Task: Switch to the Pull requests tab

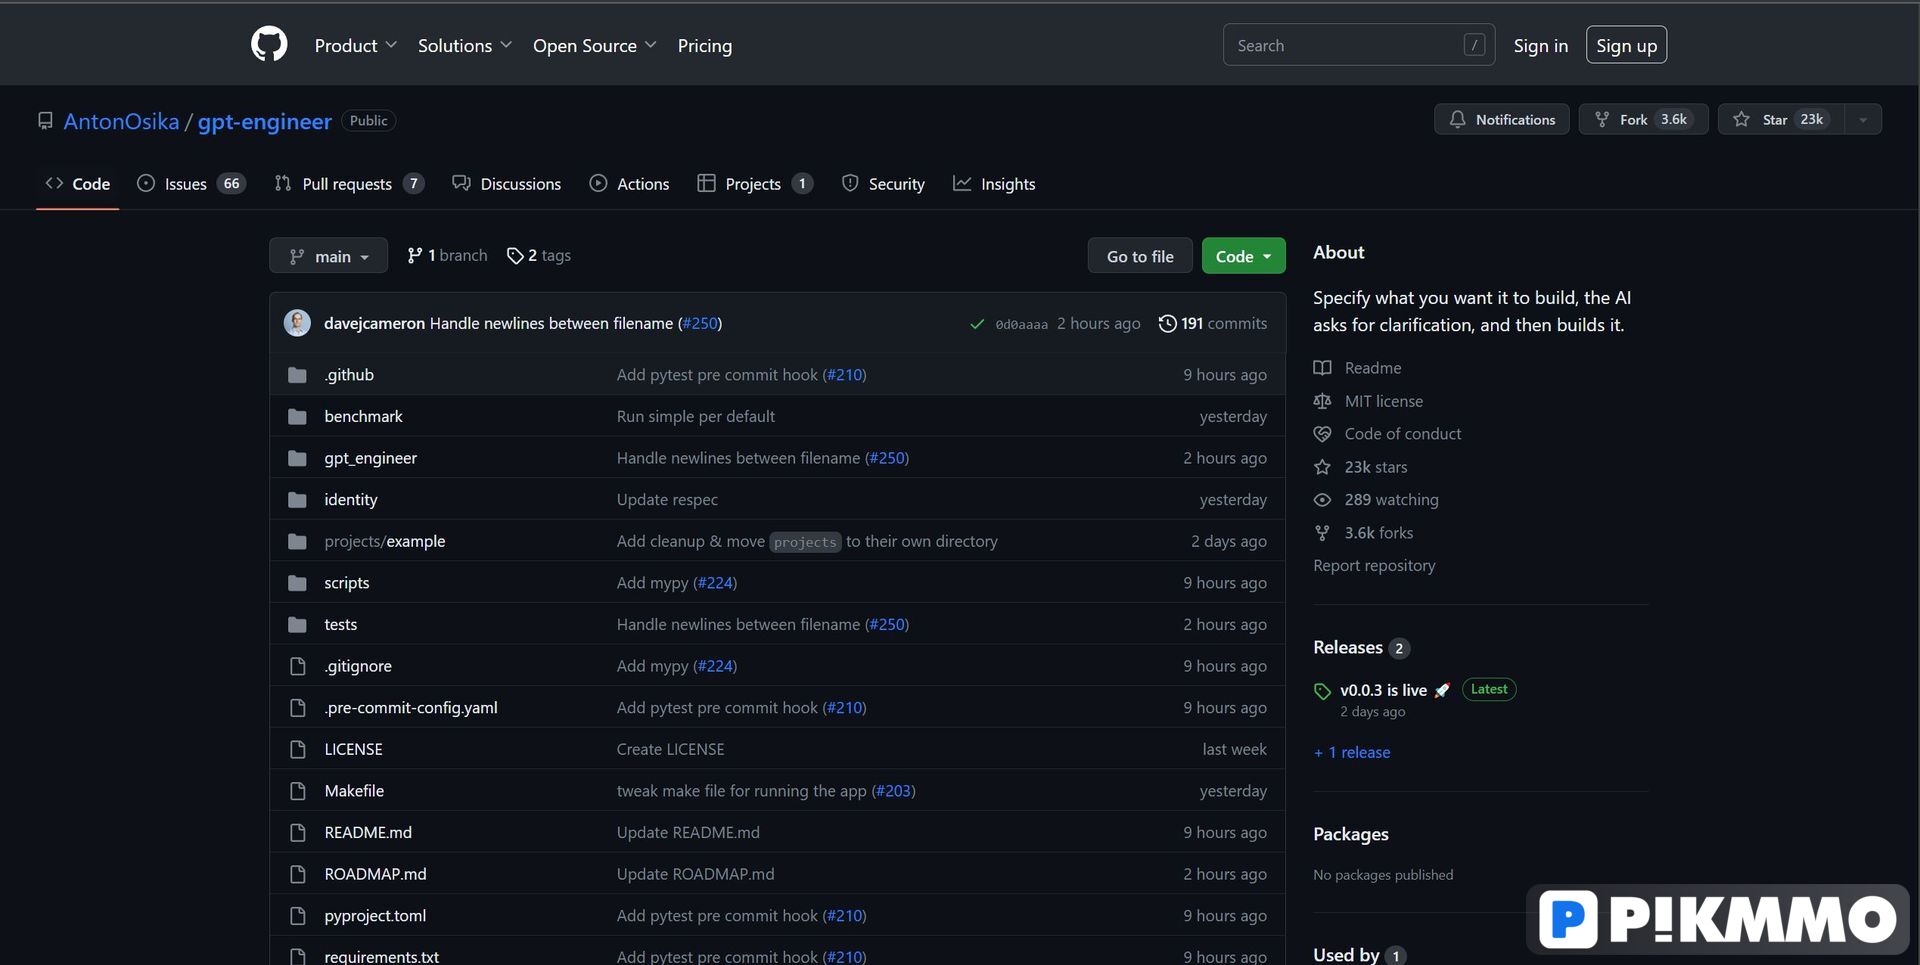Action: 349,184
